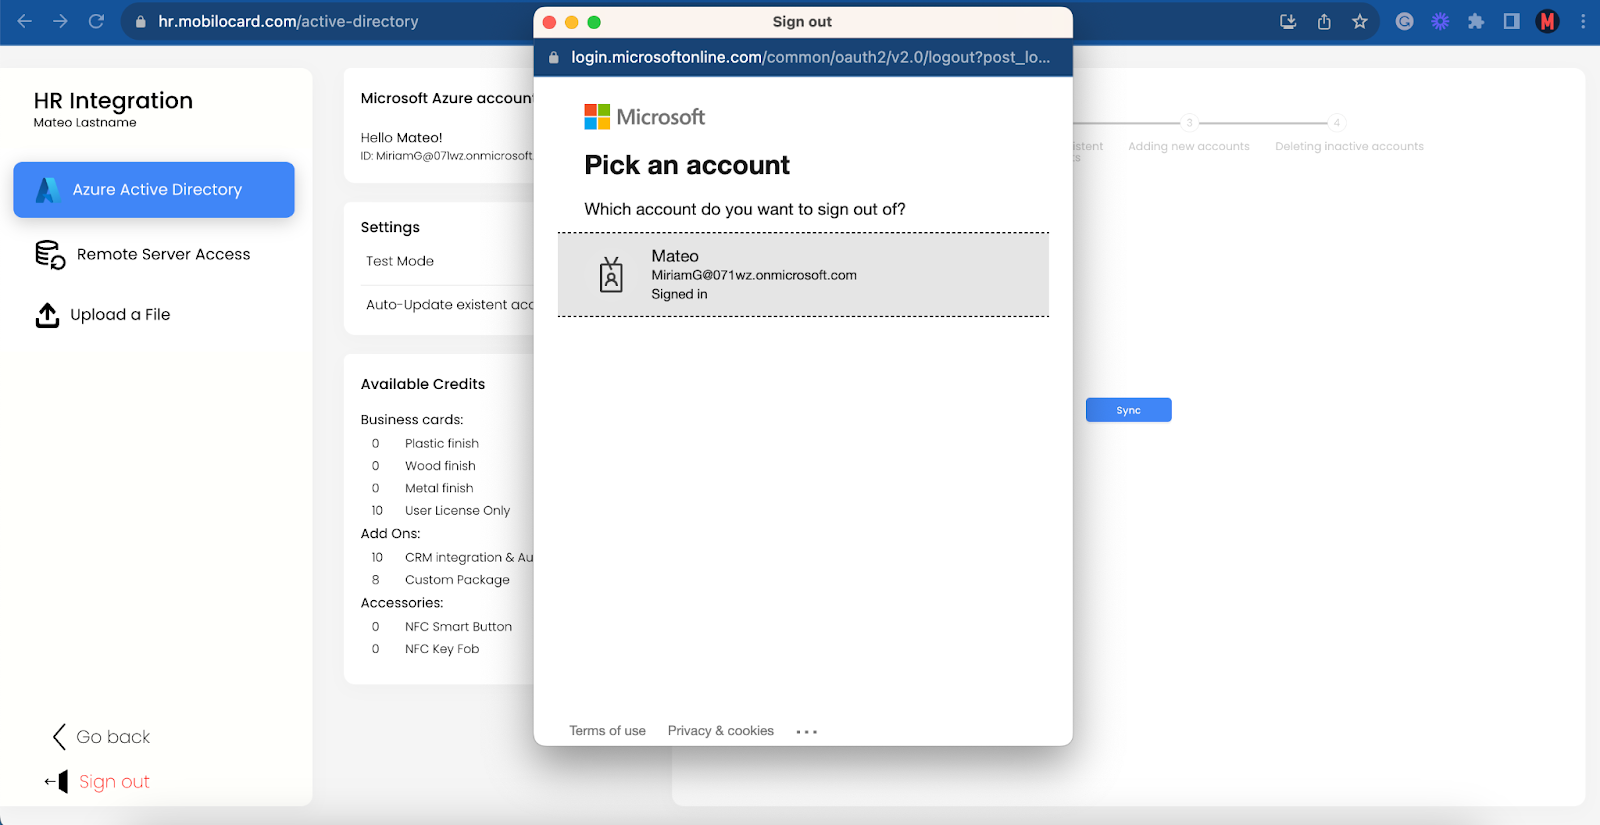Open the extensions puzzle icon
1600x825 pixels.
pyautogui.click(x=1476, y=21)
